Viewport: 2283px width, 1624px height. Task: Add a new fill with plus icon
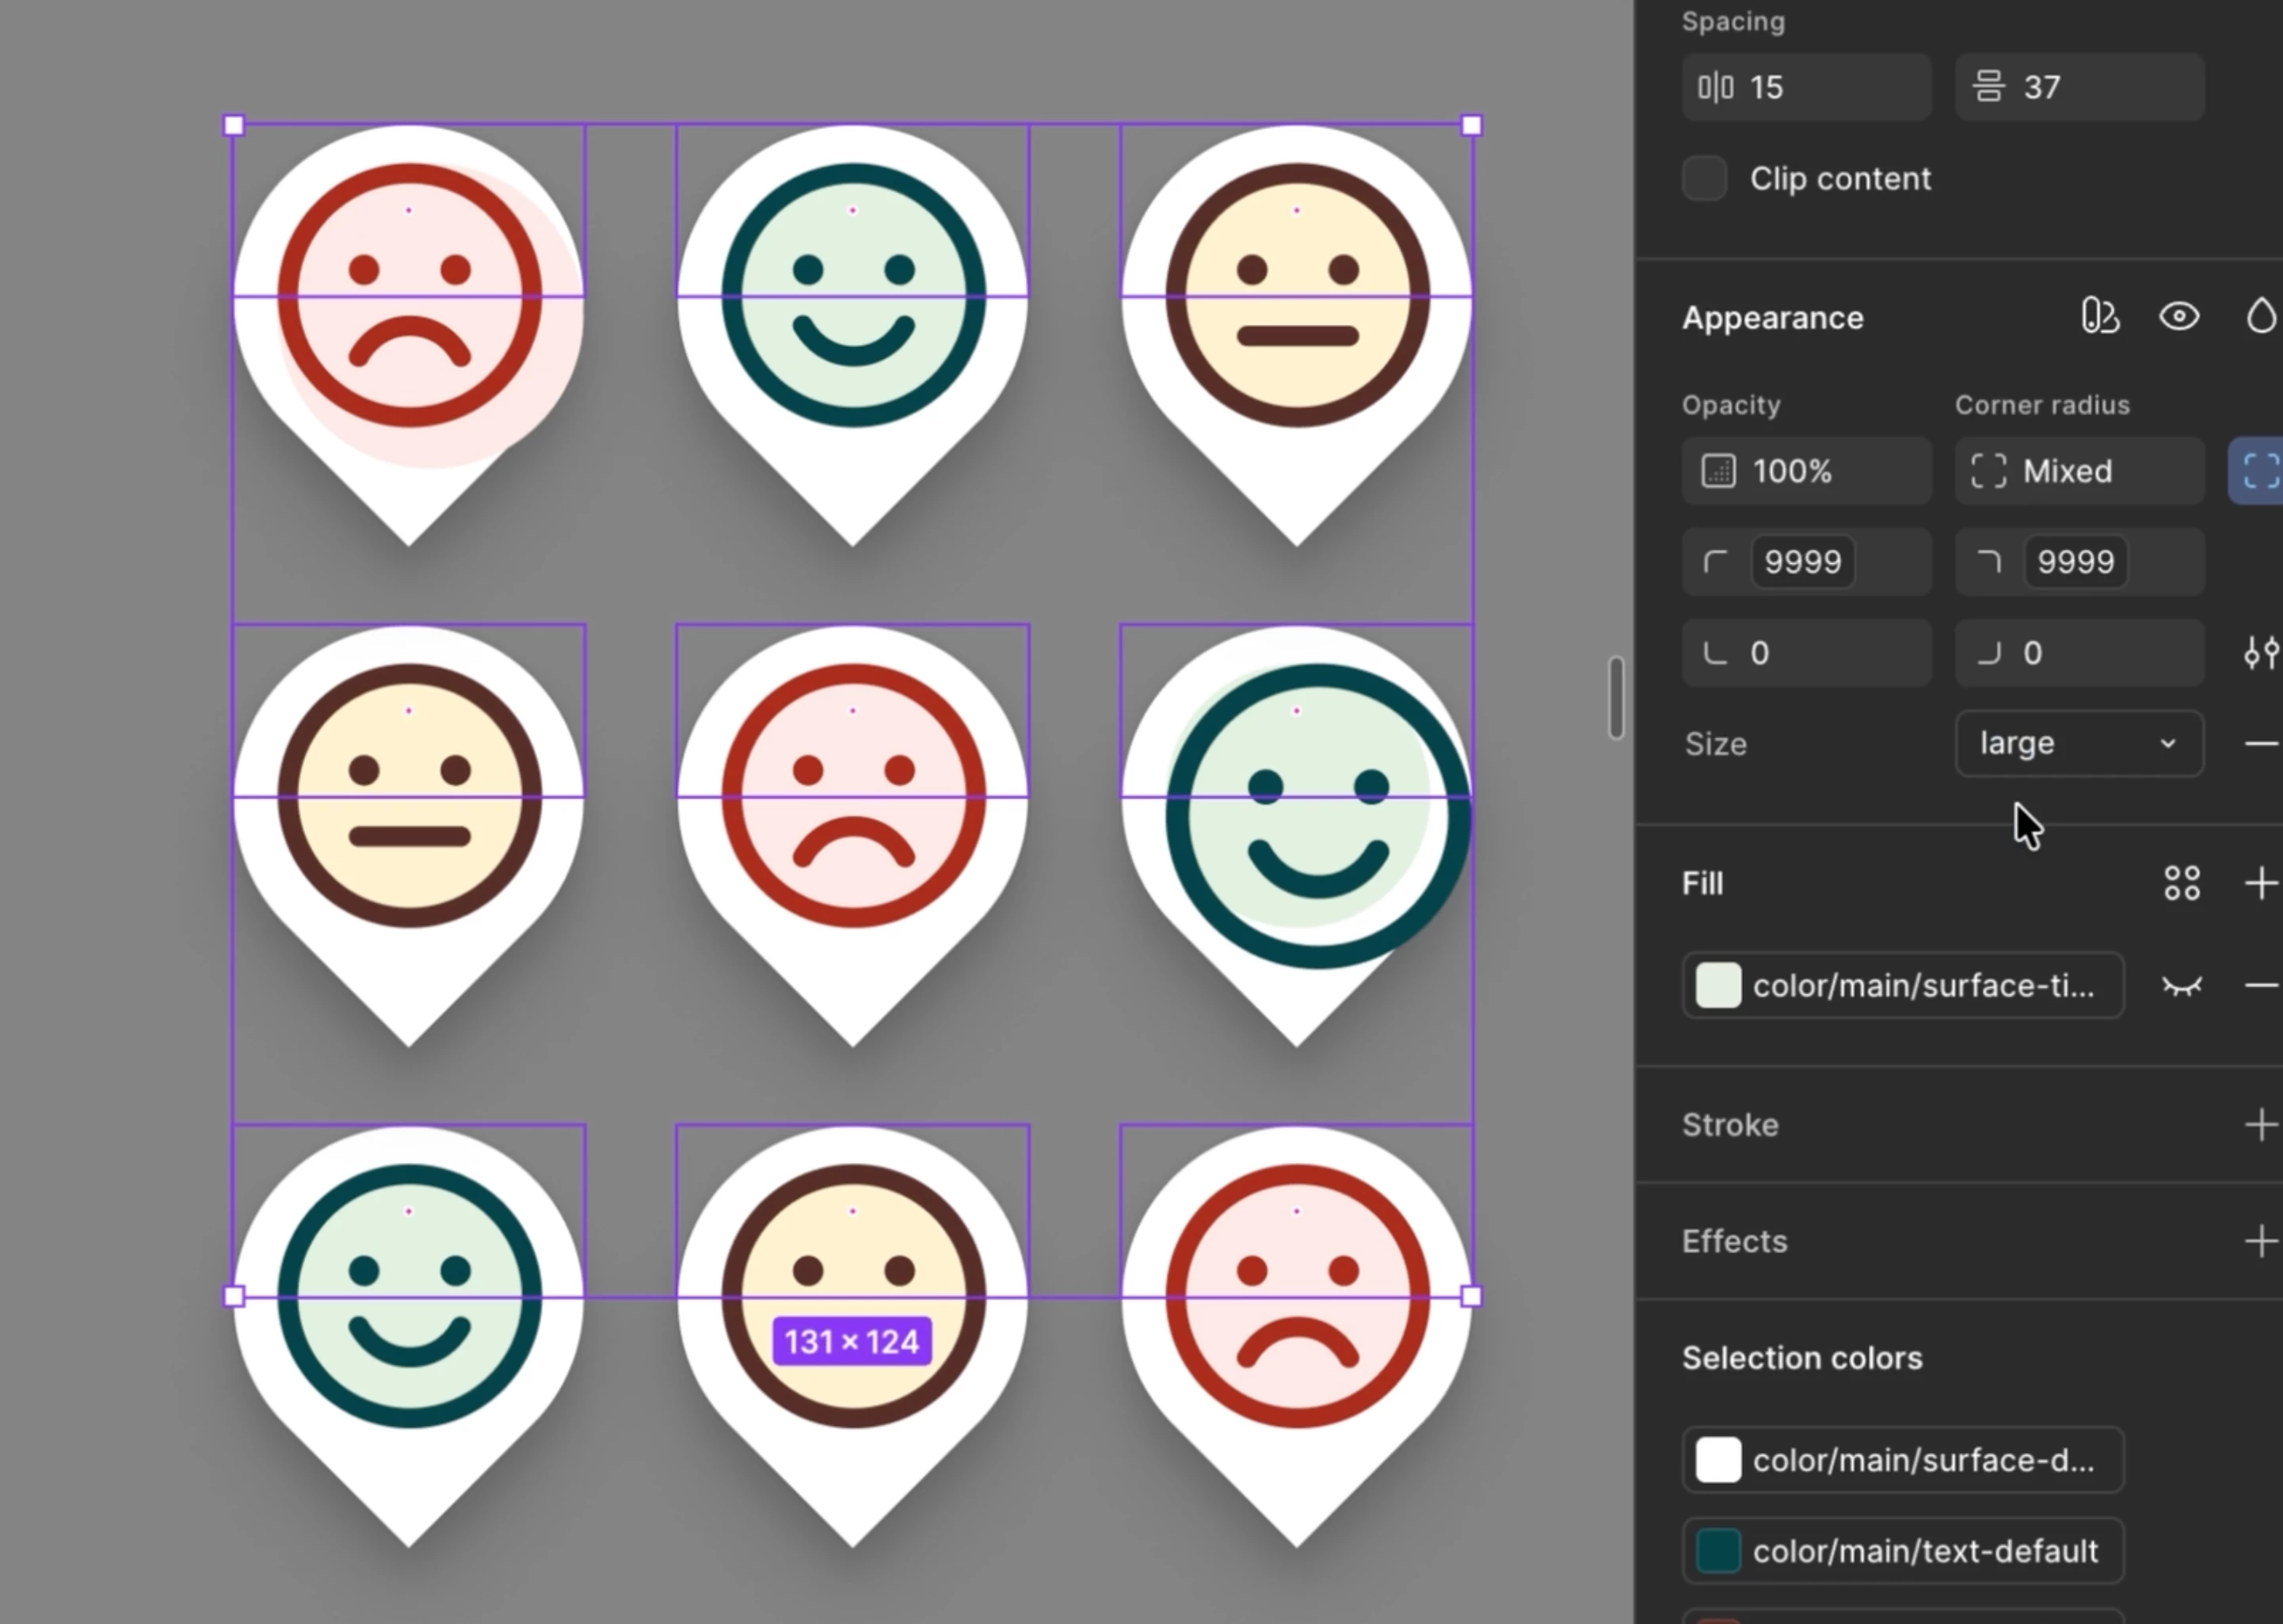(2261, 884)
